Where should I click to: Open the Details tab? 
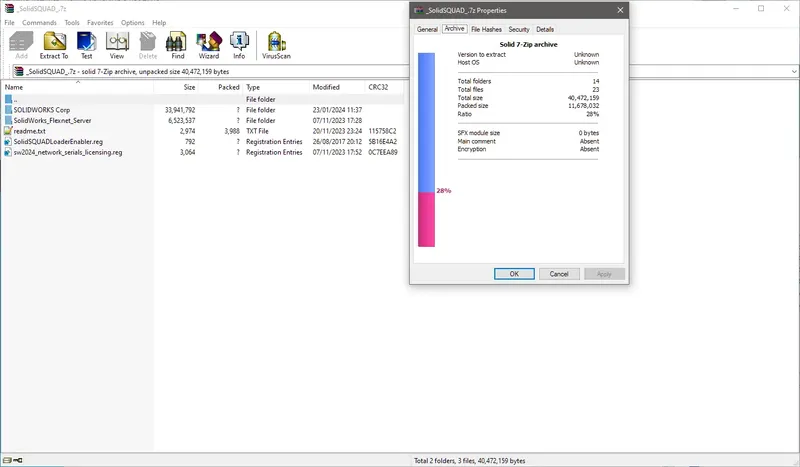click(545, 30)
